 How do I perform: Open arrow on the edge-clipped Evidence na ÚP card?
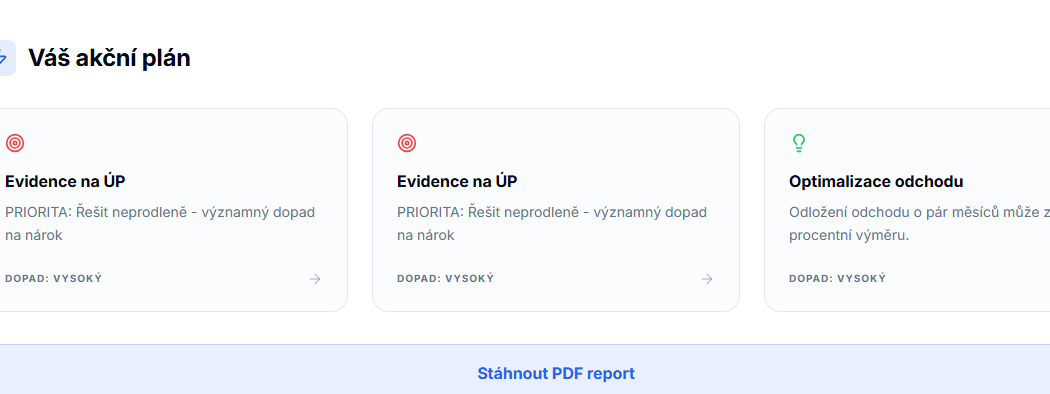pos(315,279)
